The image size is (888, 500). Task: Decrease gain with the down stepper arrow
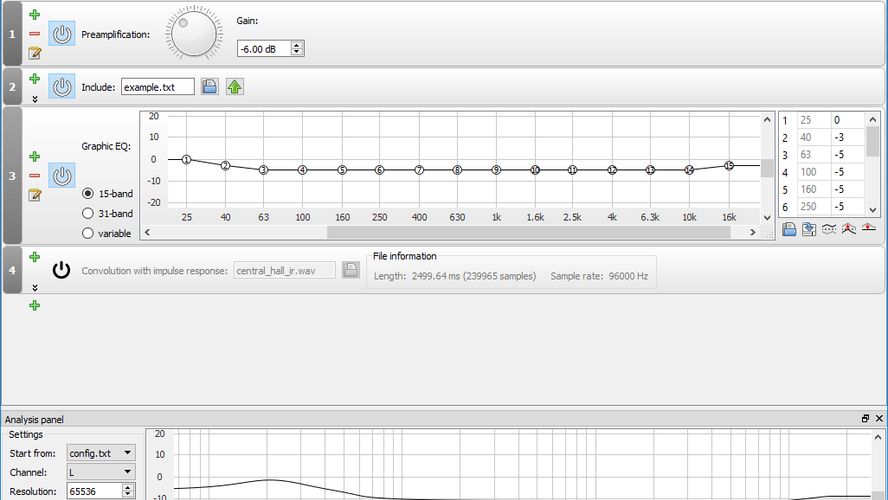coord(297,53)
